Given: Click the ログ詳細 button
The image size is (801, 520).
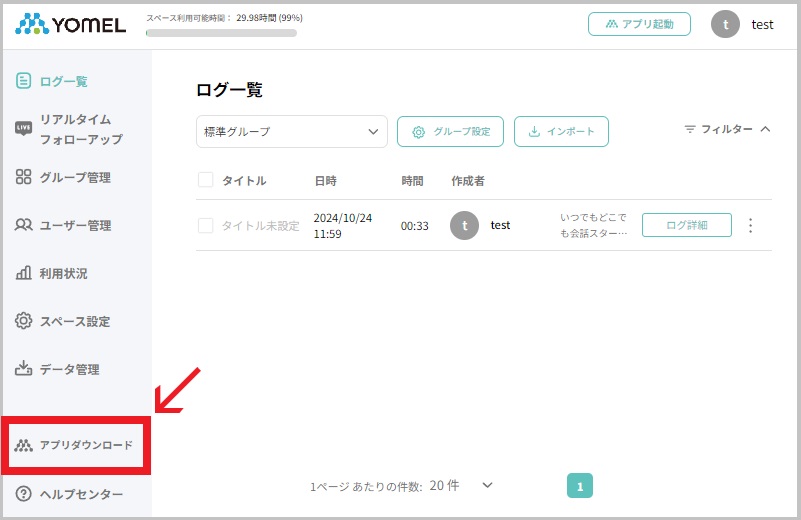Looking at the screenshot, I should (687, 225).
